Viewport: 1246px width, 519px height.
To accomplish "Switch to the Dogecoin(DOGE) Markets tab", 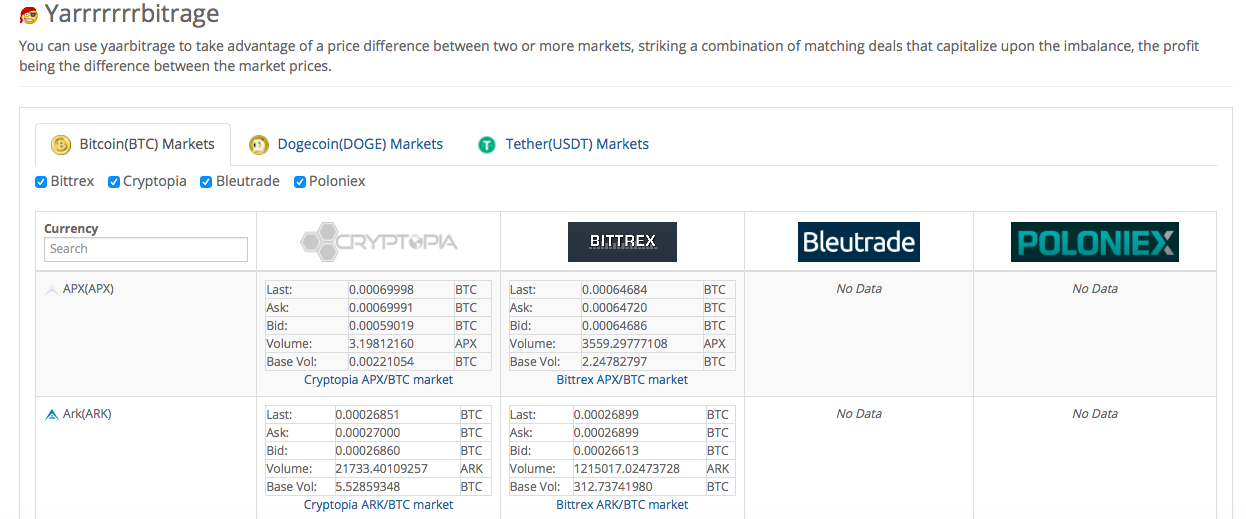I will pyautogui.click(x=346, y=144).
